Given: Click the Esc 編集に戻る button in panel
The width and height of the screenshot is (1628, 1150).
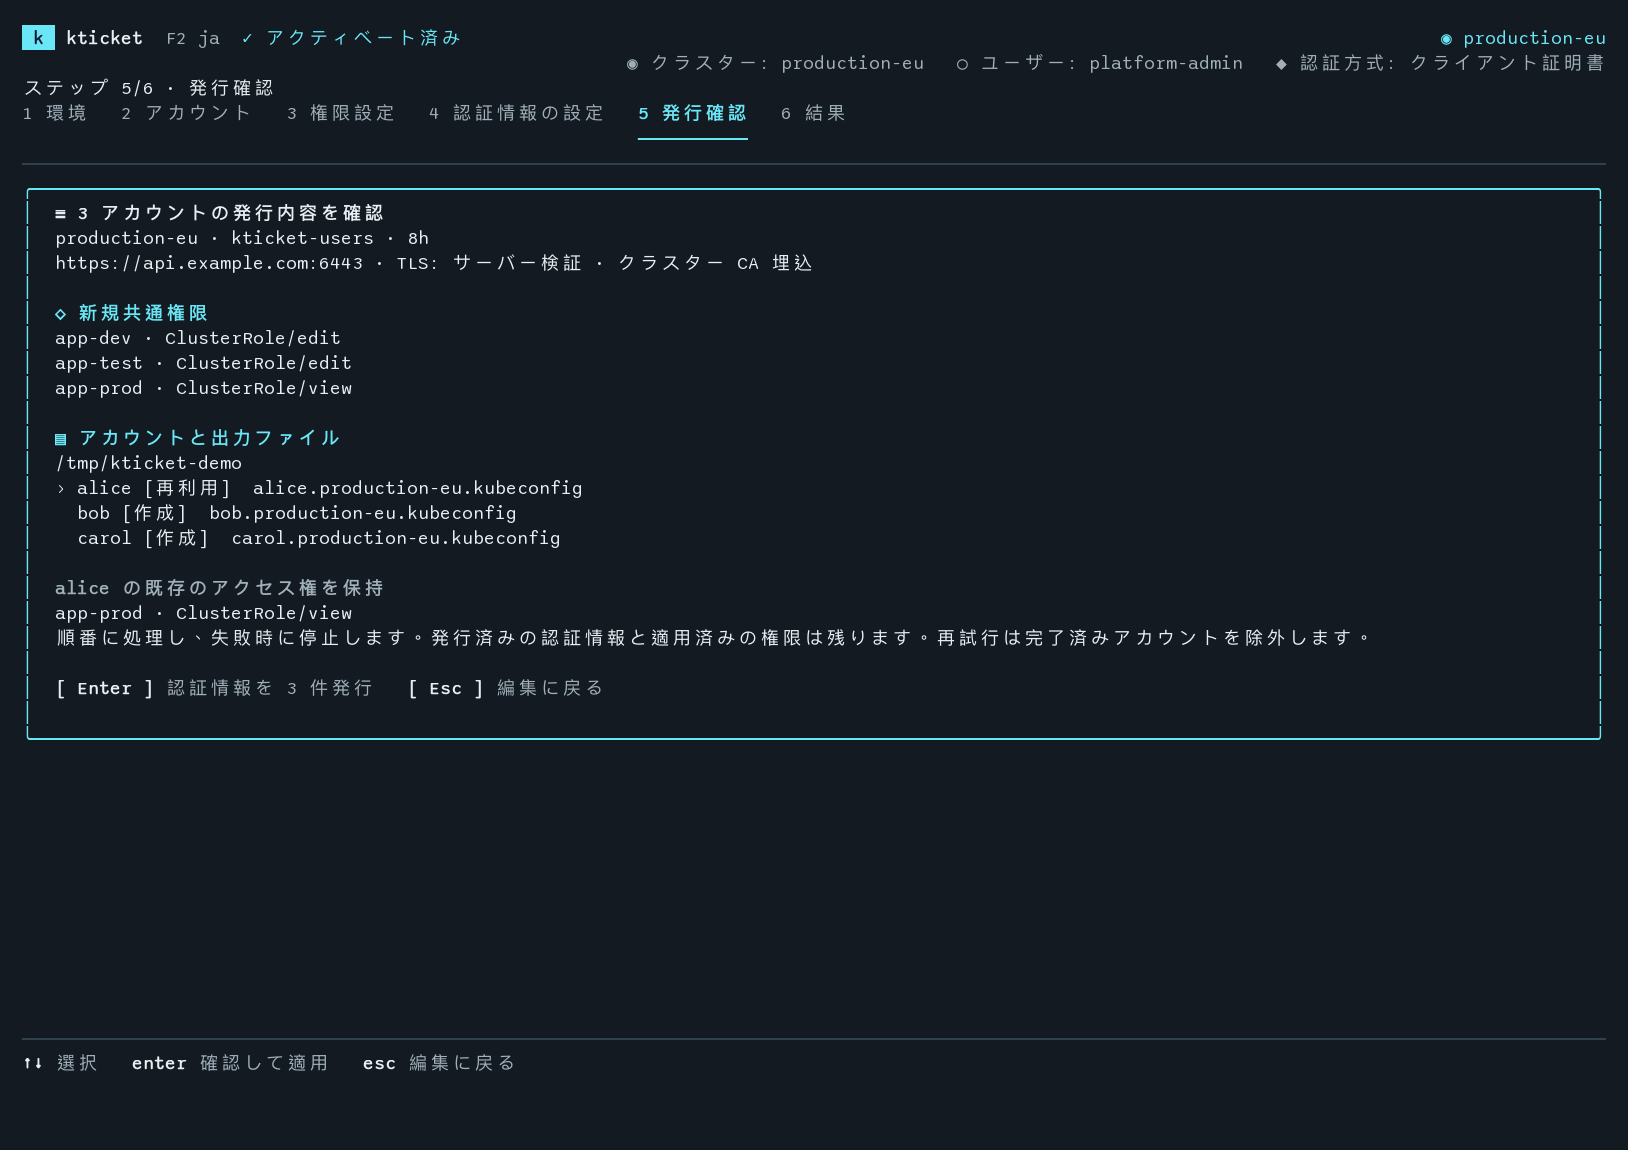Looking at the screenshot, I should (506, 688).
